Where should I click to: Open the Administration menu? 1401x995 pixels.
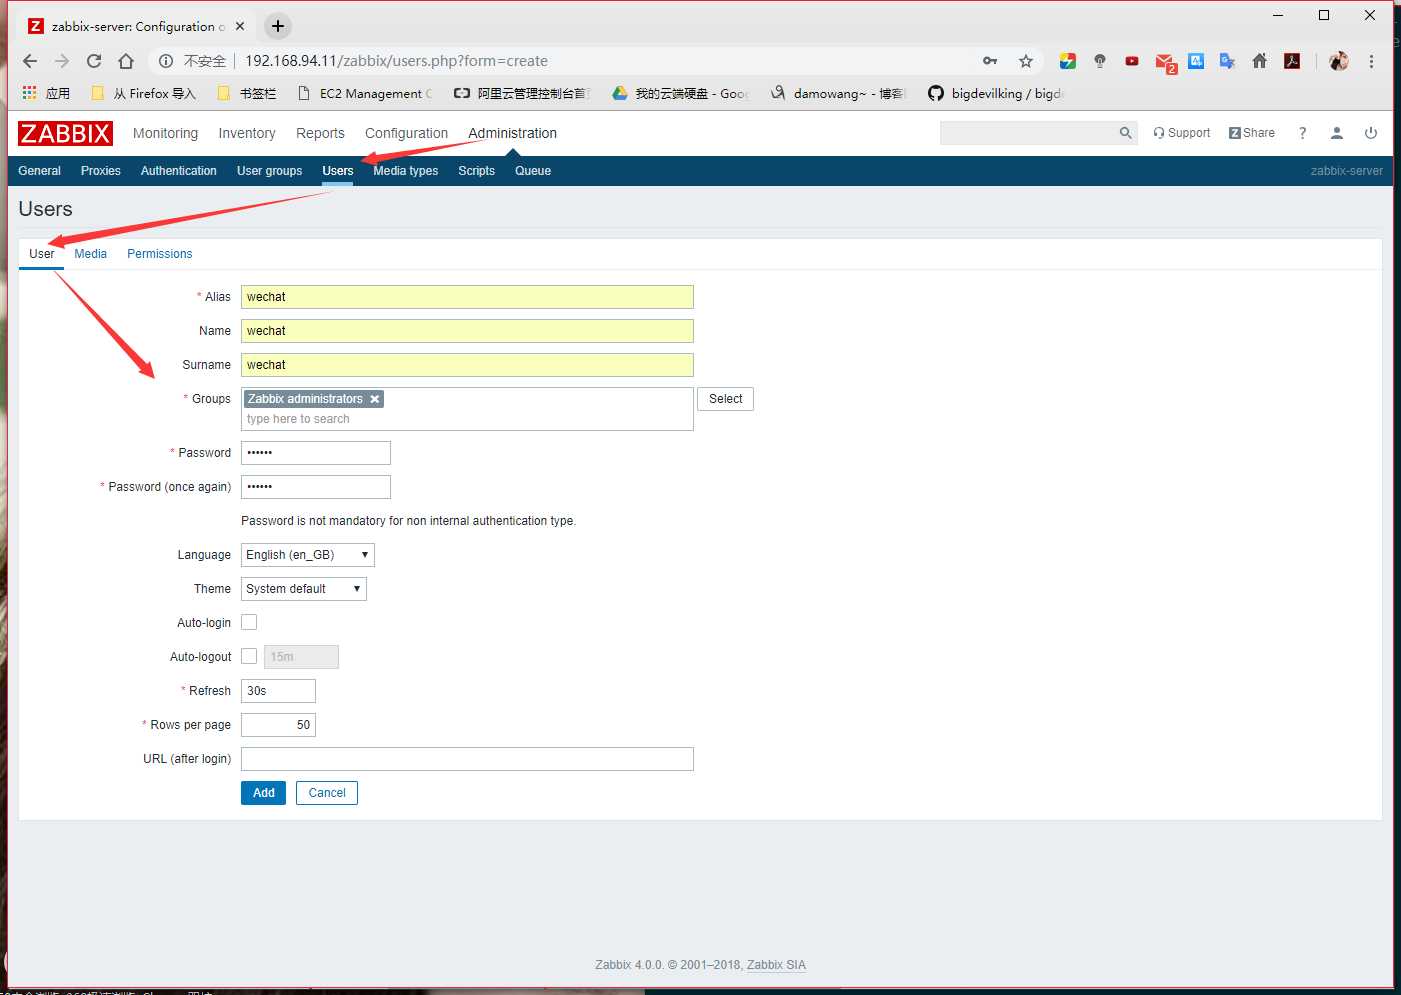click(x=512, y=133)
